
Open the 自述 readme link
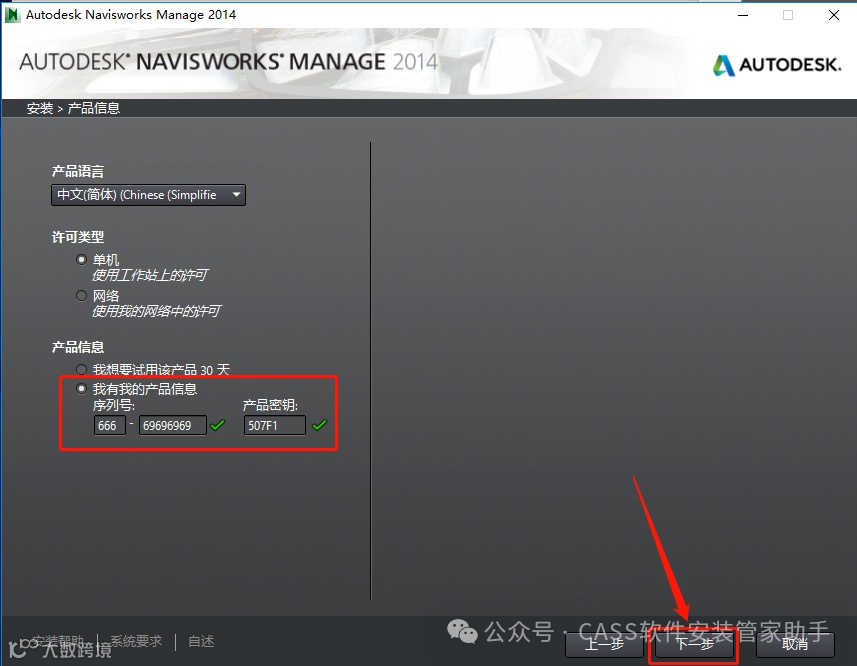pos(201,641)
